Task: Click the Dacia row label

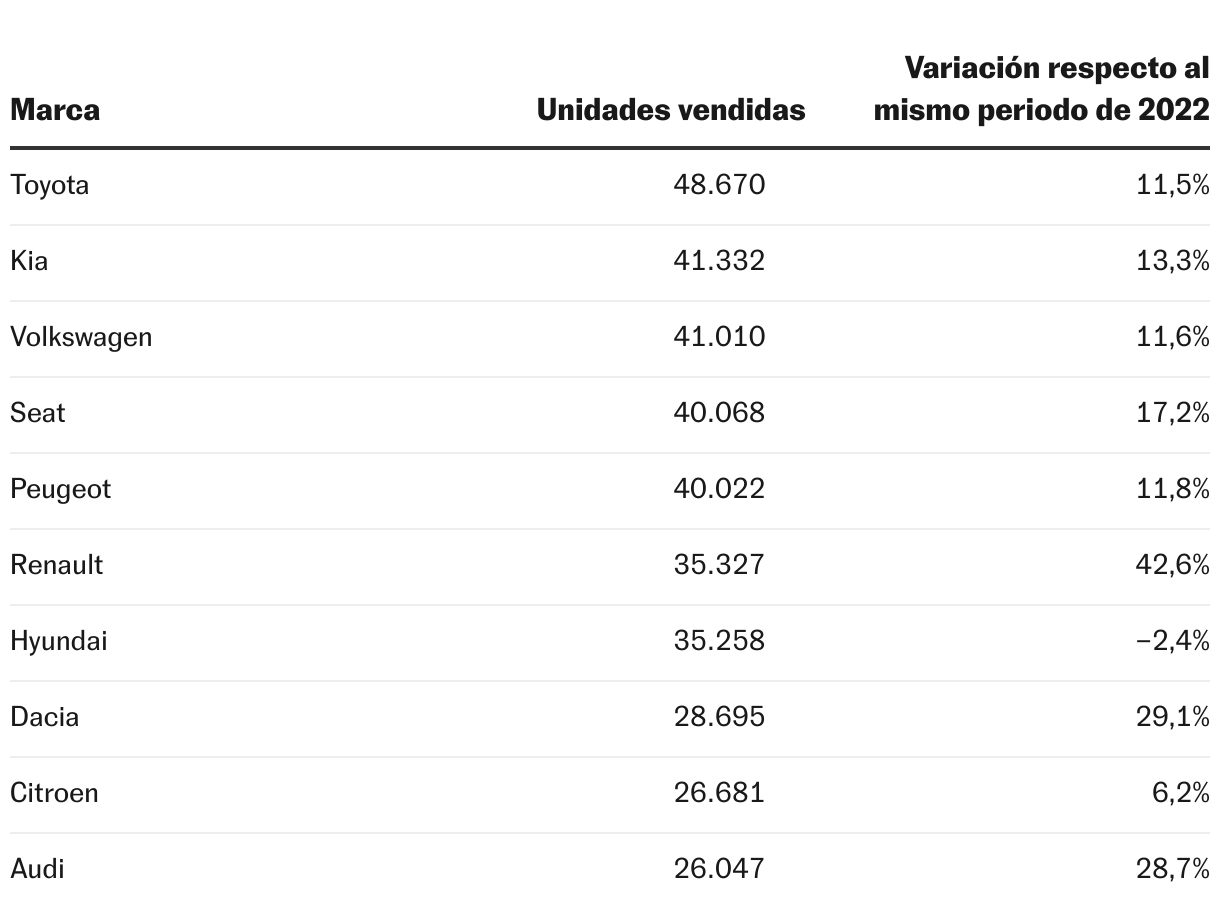Action: [44, 717]
